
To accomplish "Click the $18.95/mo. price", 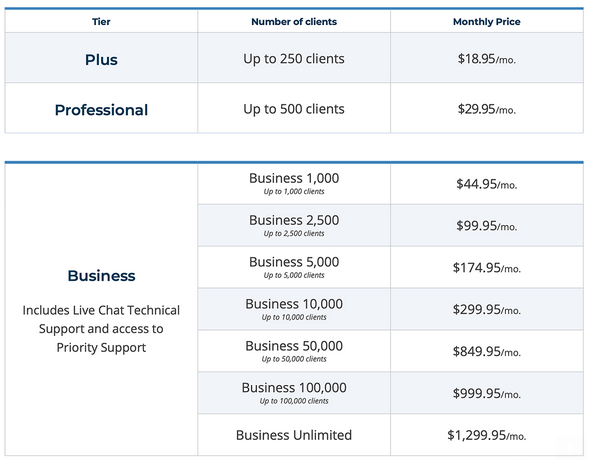I will point(486,59).
